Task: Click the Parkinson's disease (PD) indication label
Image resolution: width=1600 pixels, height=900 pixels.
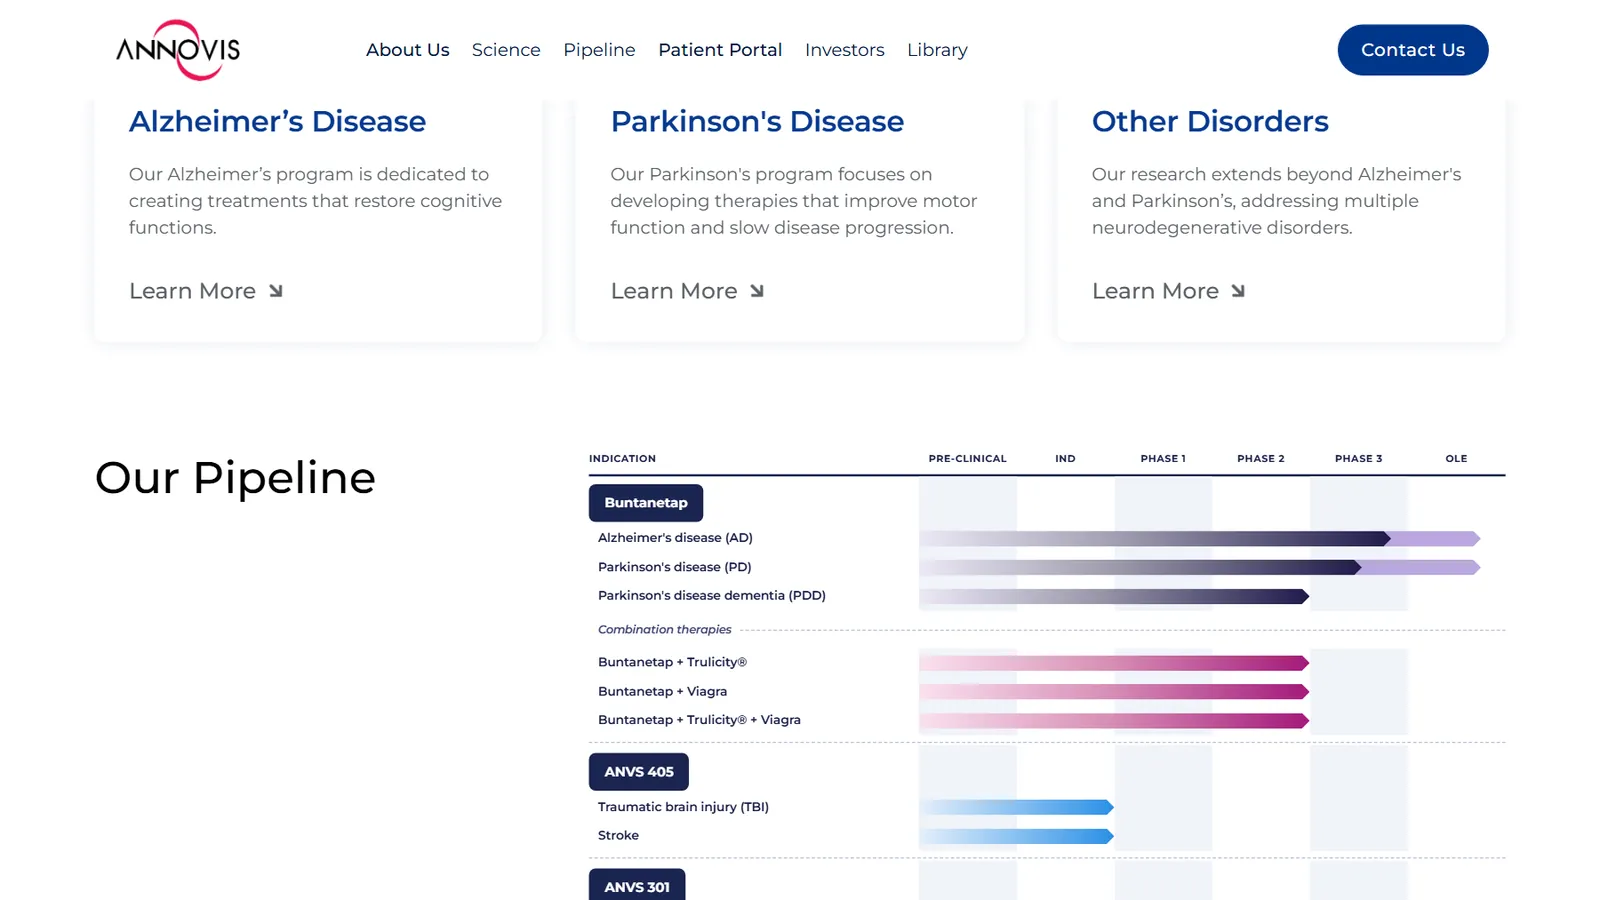Action: click(x=675, y=567)
